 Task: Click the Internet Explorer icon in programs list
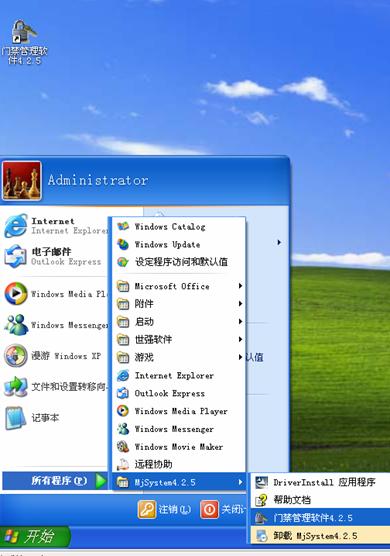pyautogui.click(x=123, y=375)
